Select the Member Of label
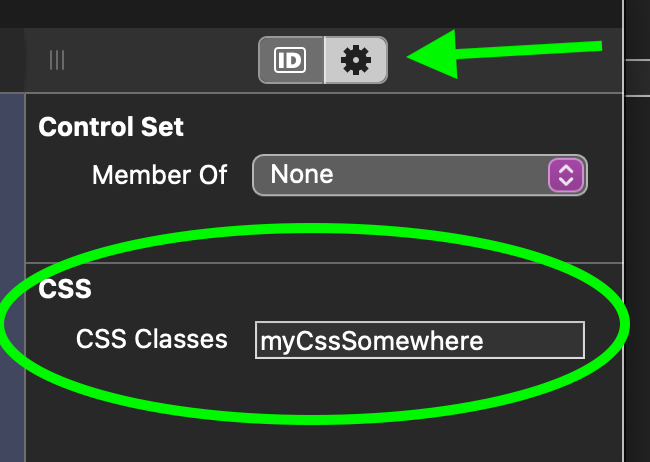Image resolution: width=650 pixels, height=462 pixels. click(160, 175)
